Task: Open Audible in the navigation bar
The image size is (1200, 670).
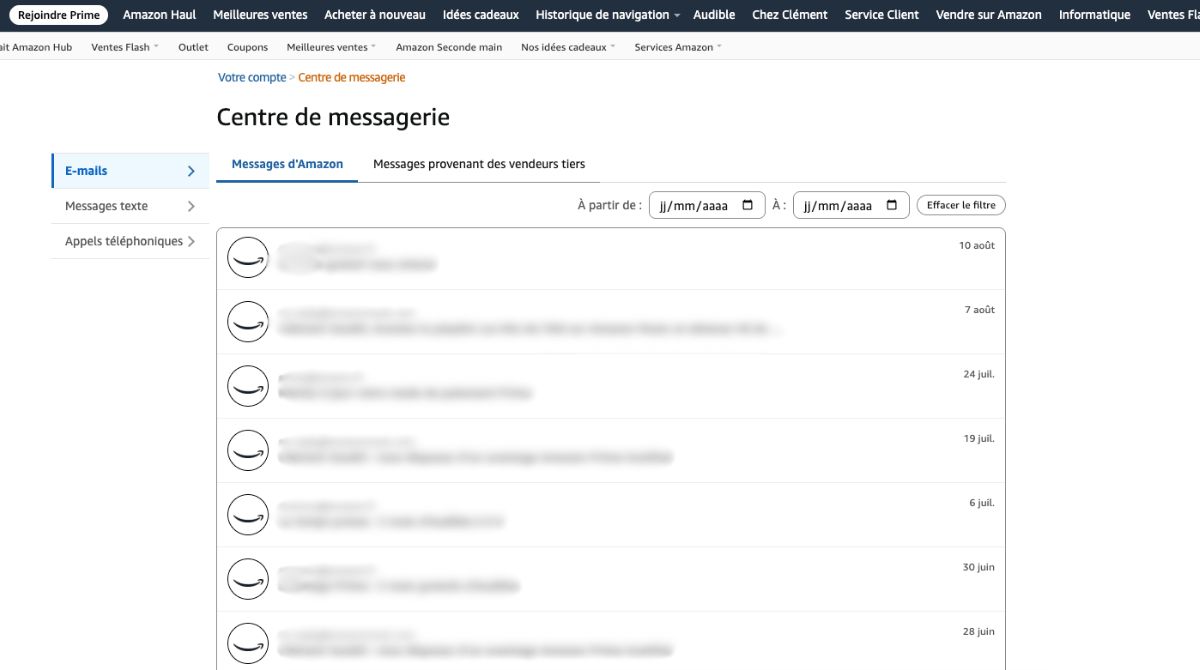Action: 714,15
